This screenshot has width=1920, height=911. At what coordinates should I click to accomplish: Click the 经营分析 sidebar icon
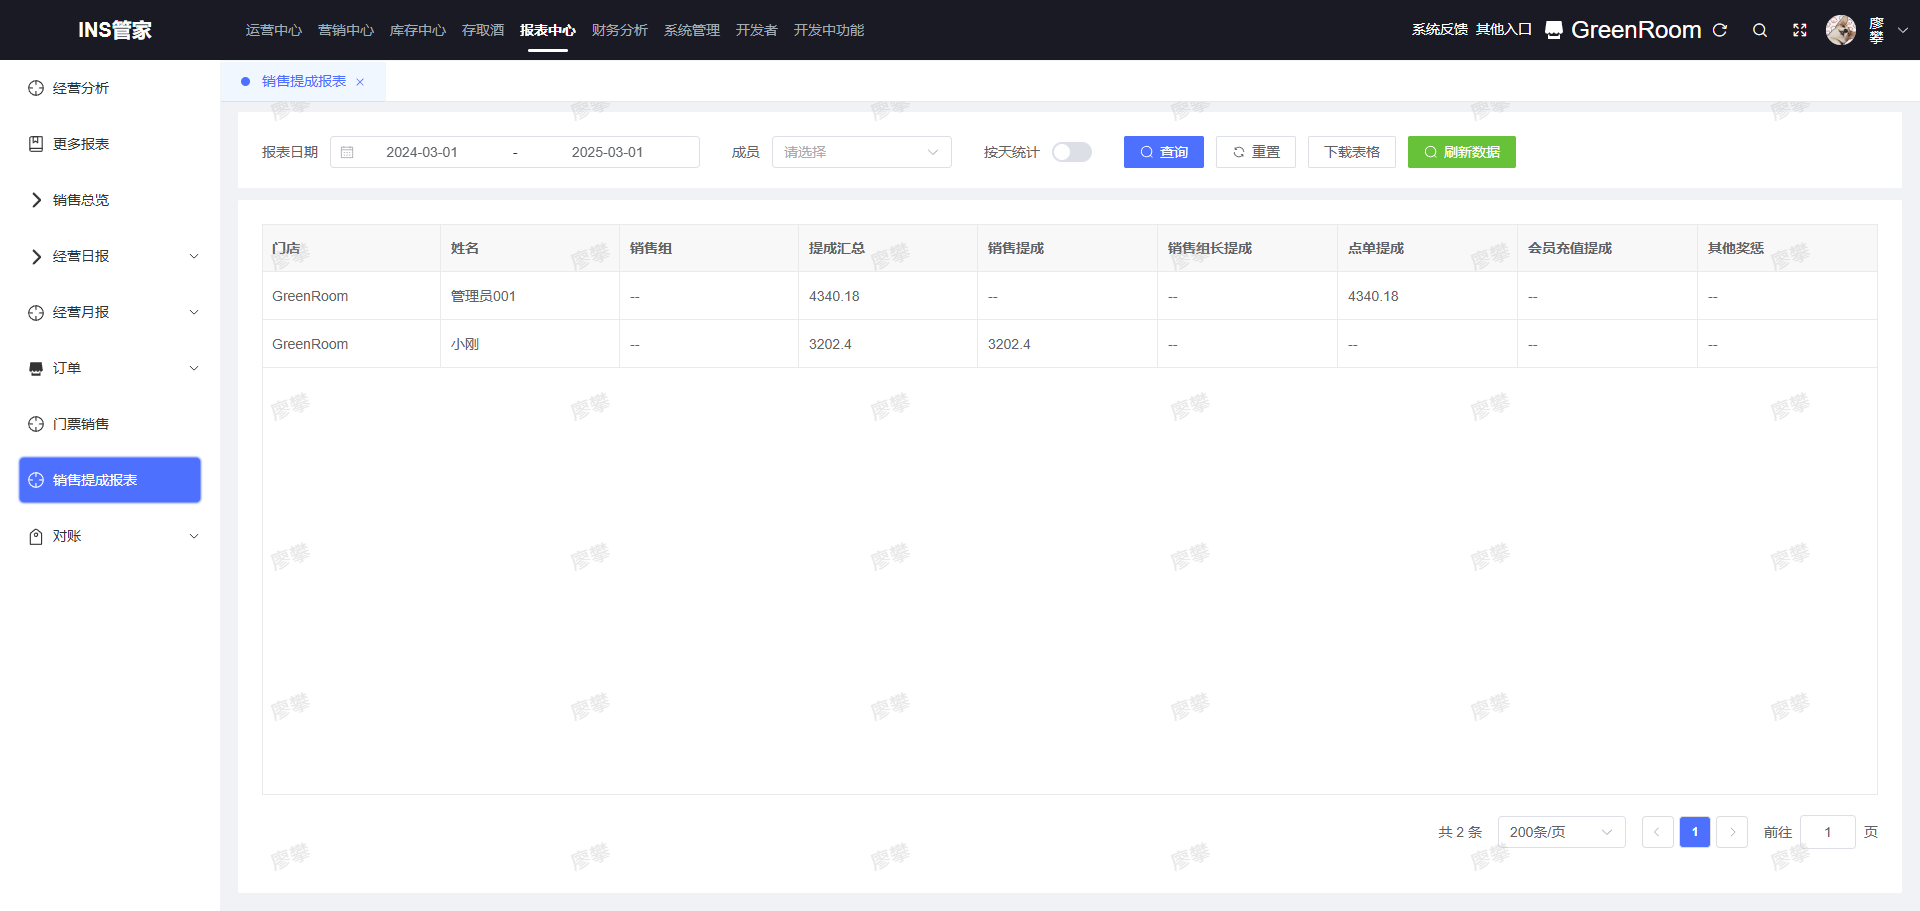click(x=36, y=88)
